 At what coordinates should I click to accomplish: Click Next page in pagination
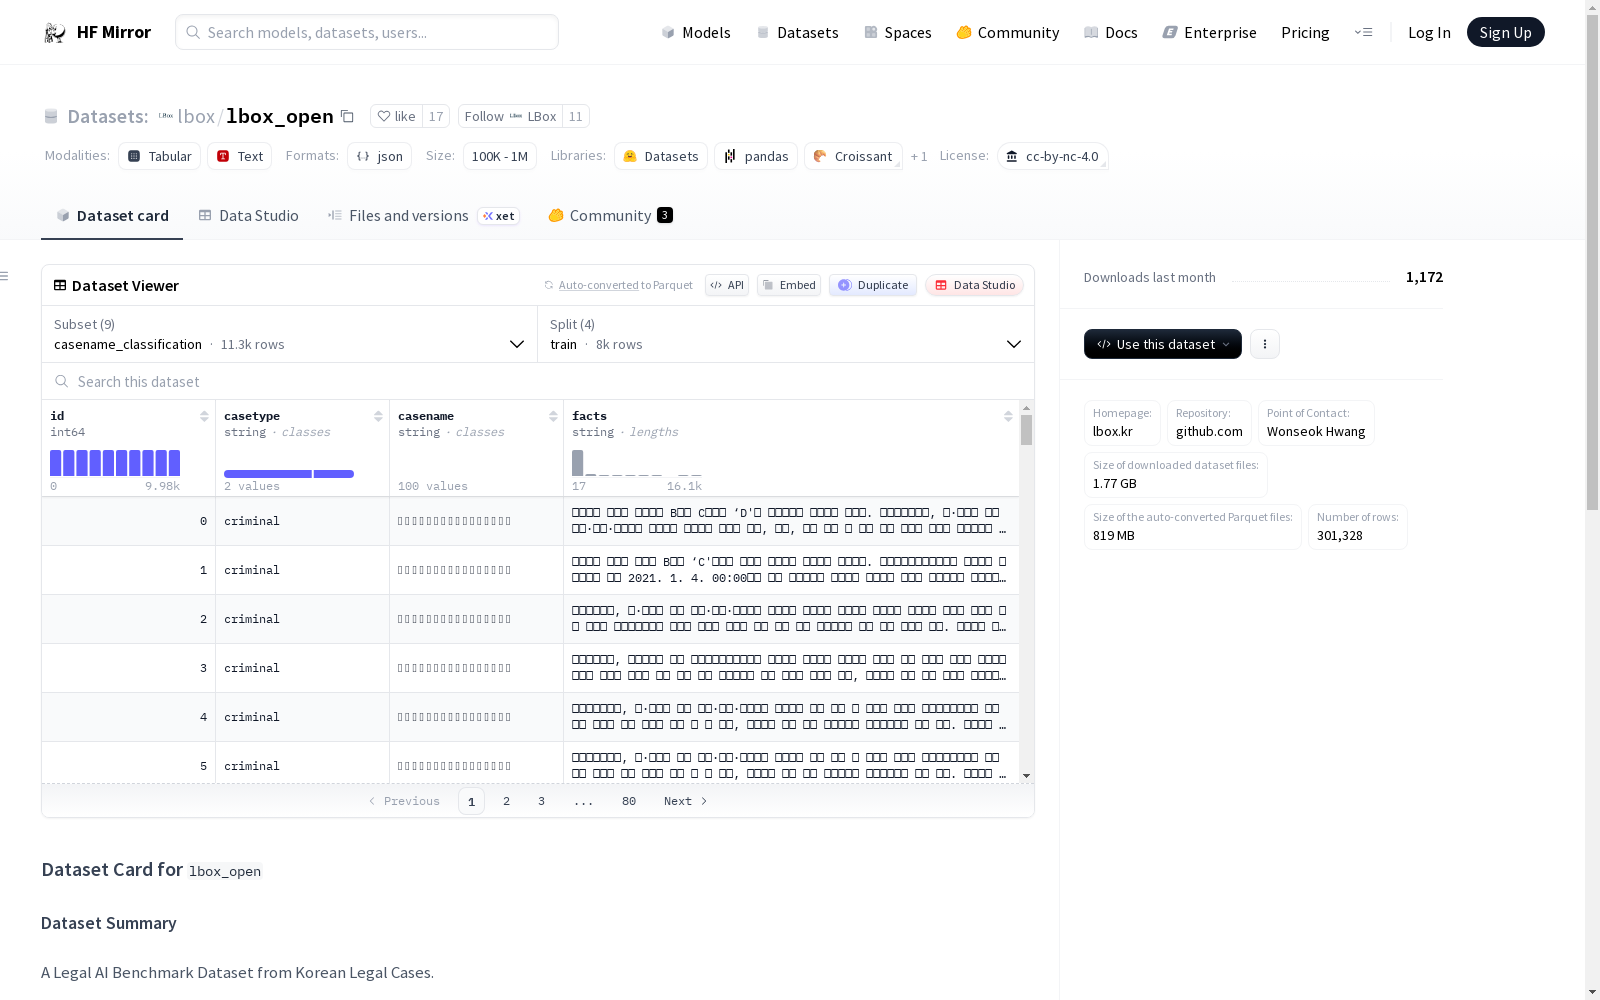coord(686,801)
